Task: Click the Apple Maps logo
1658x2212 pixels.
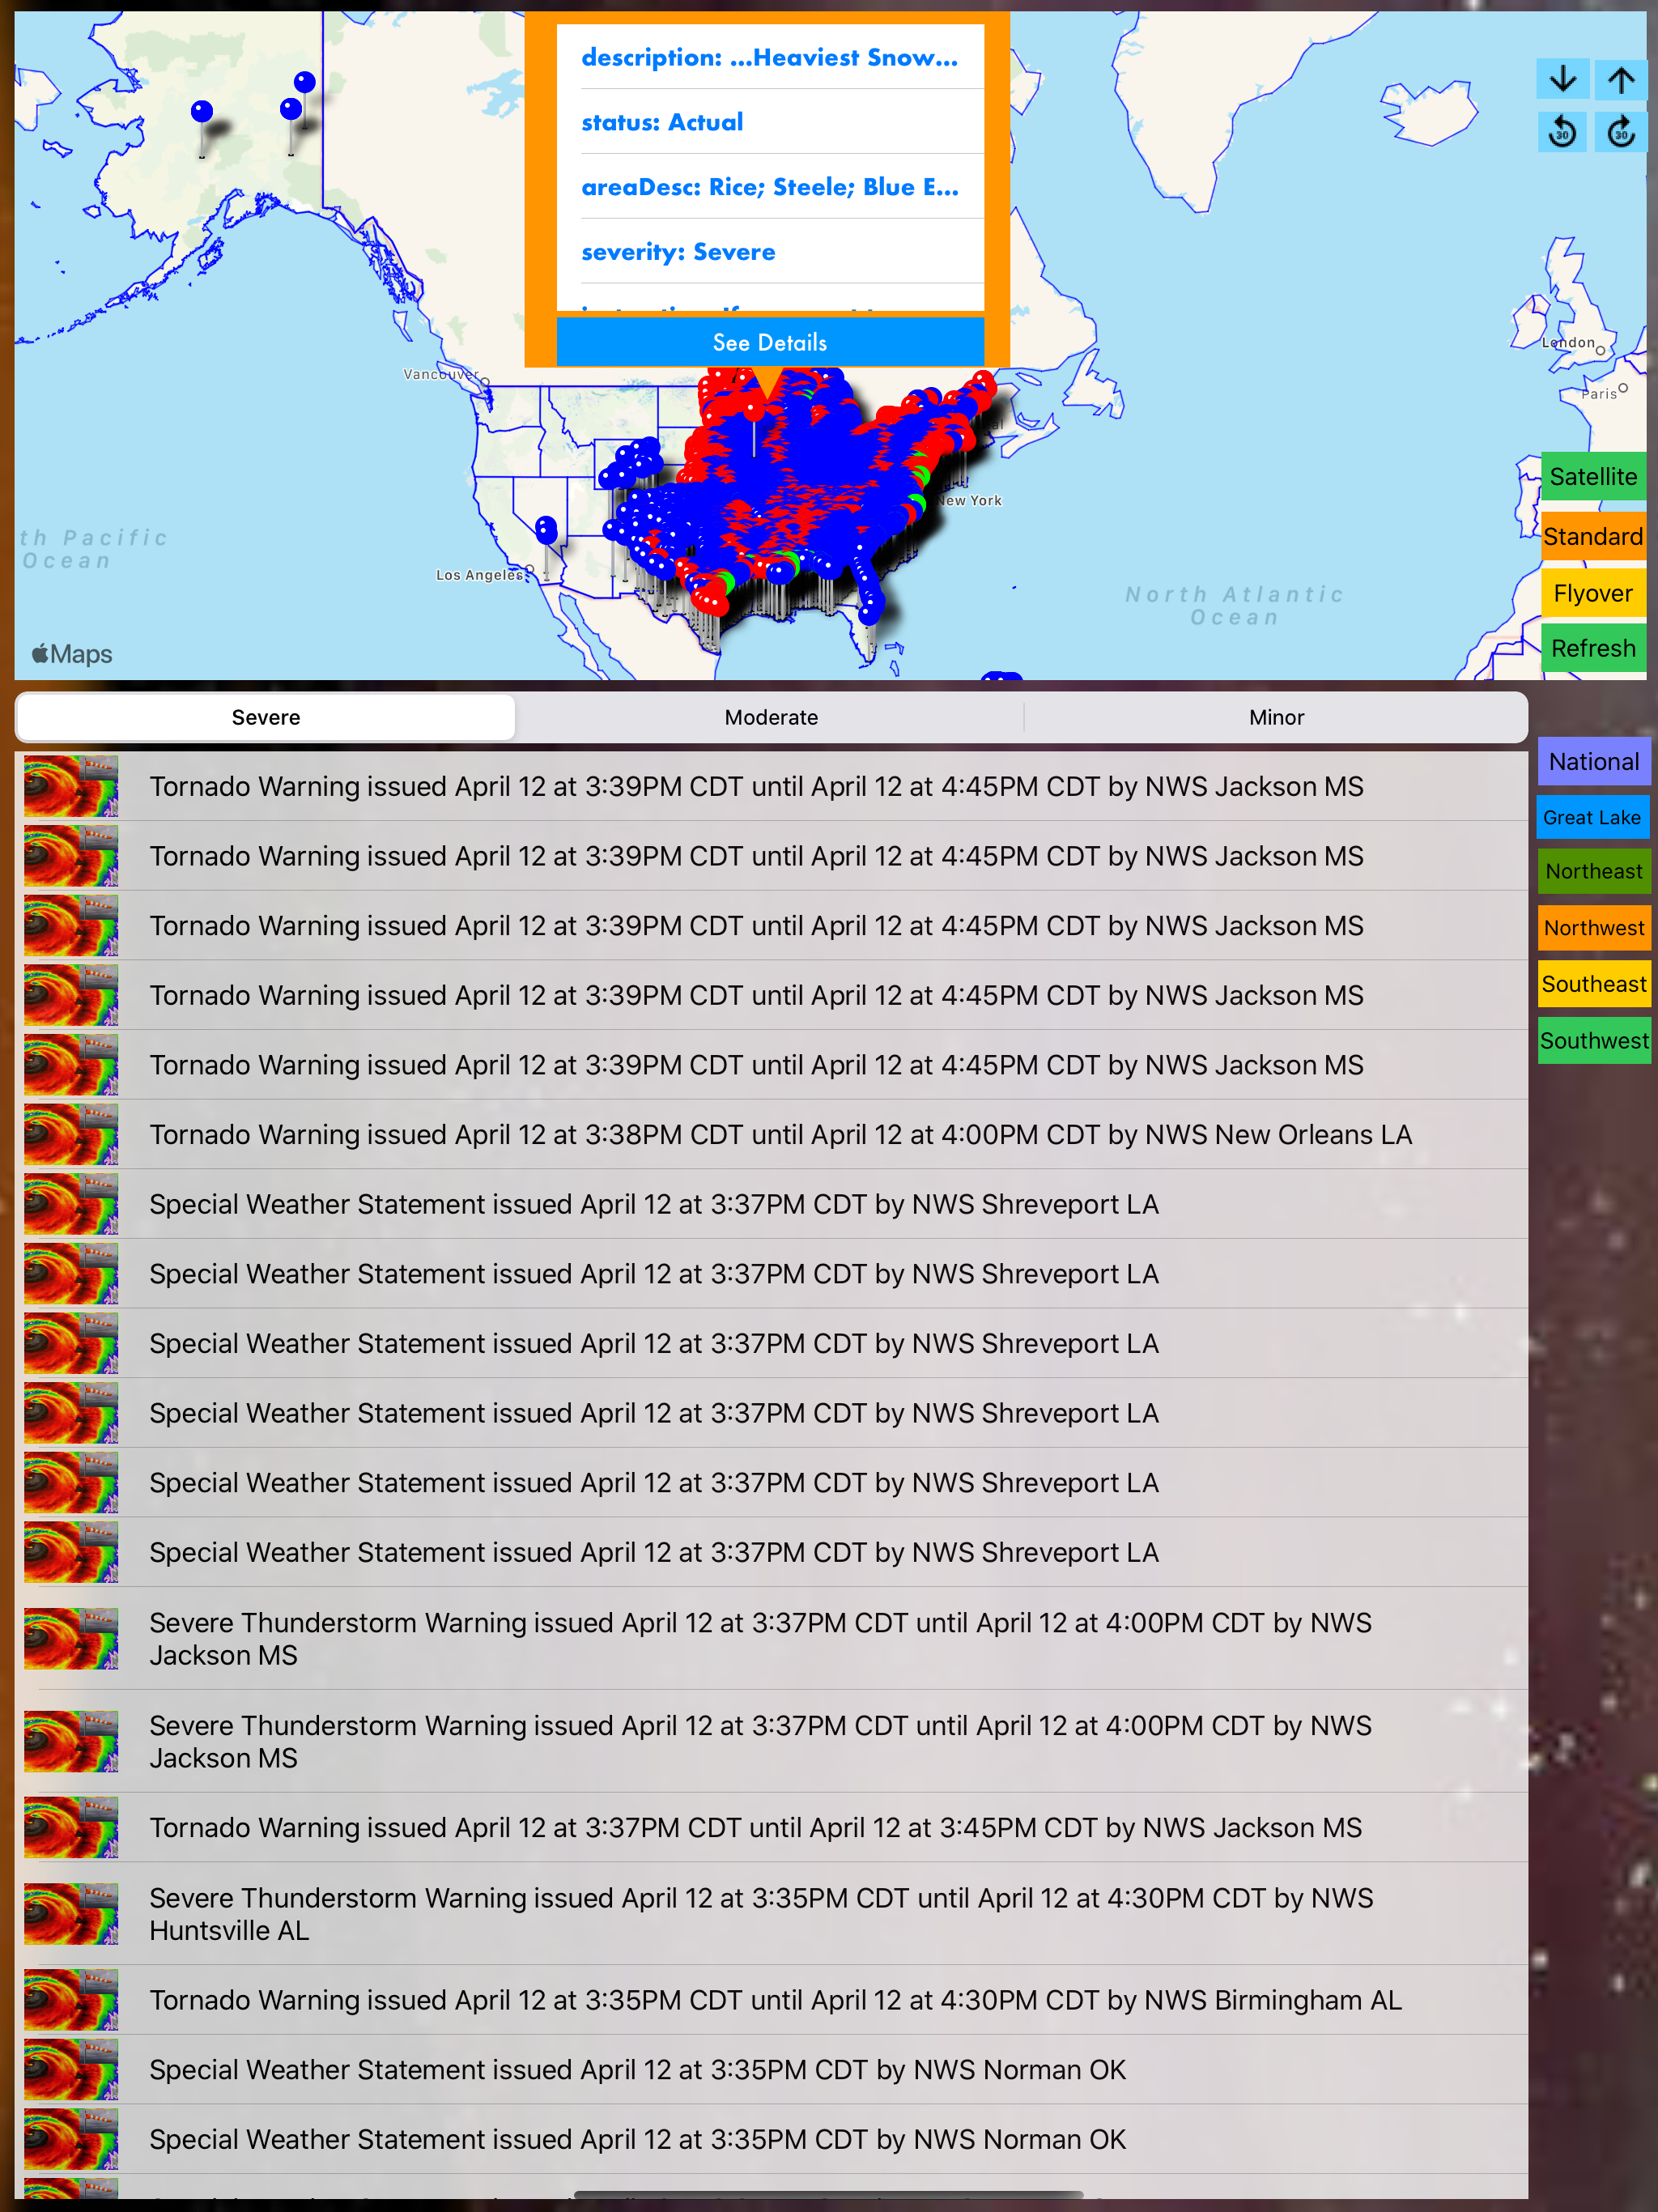Action: 72,654
